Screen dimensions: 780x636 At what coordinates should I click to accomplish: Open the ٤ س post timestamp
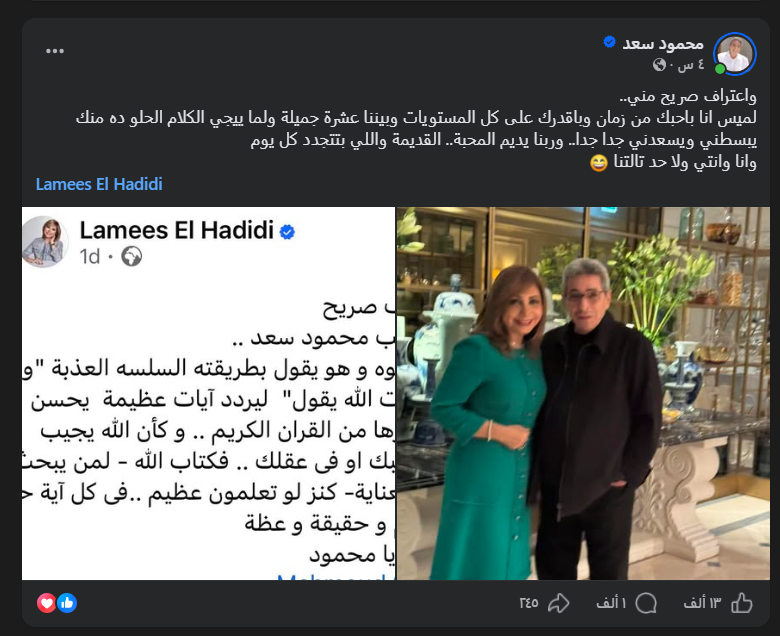(690, 65)
